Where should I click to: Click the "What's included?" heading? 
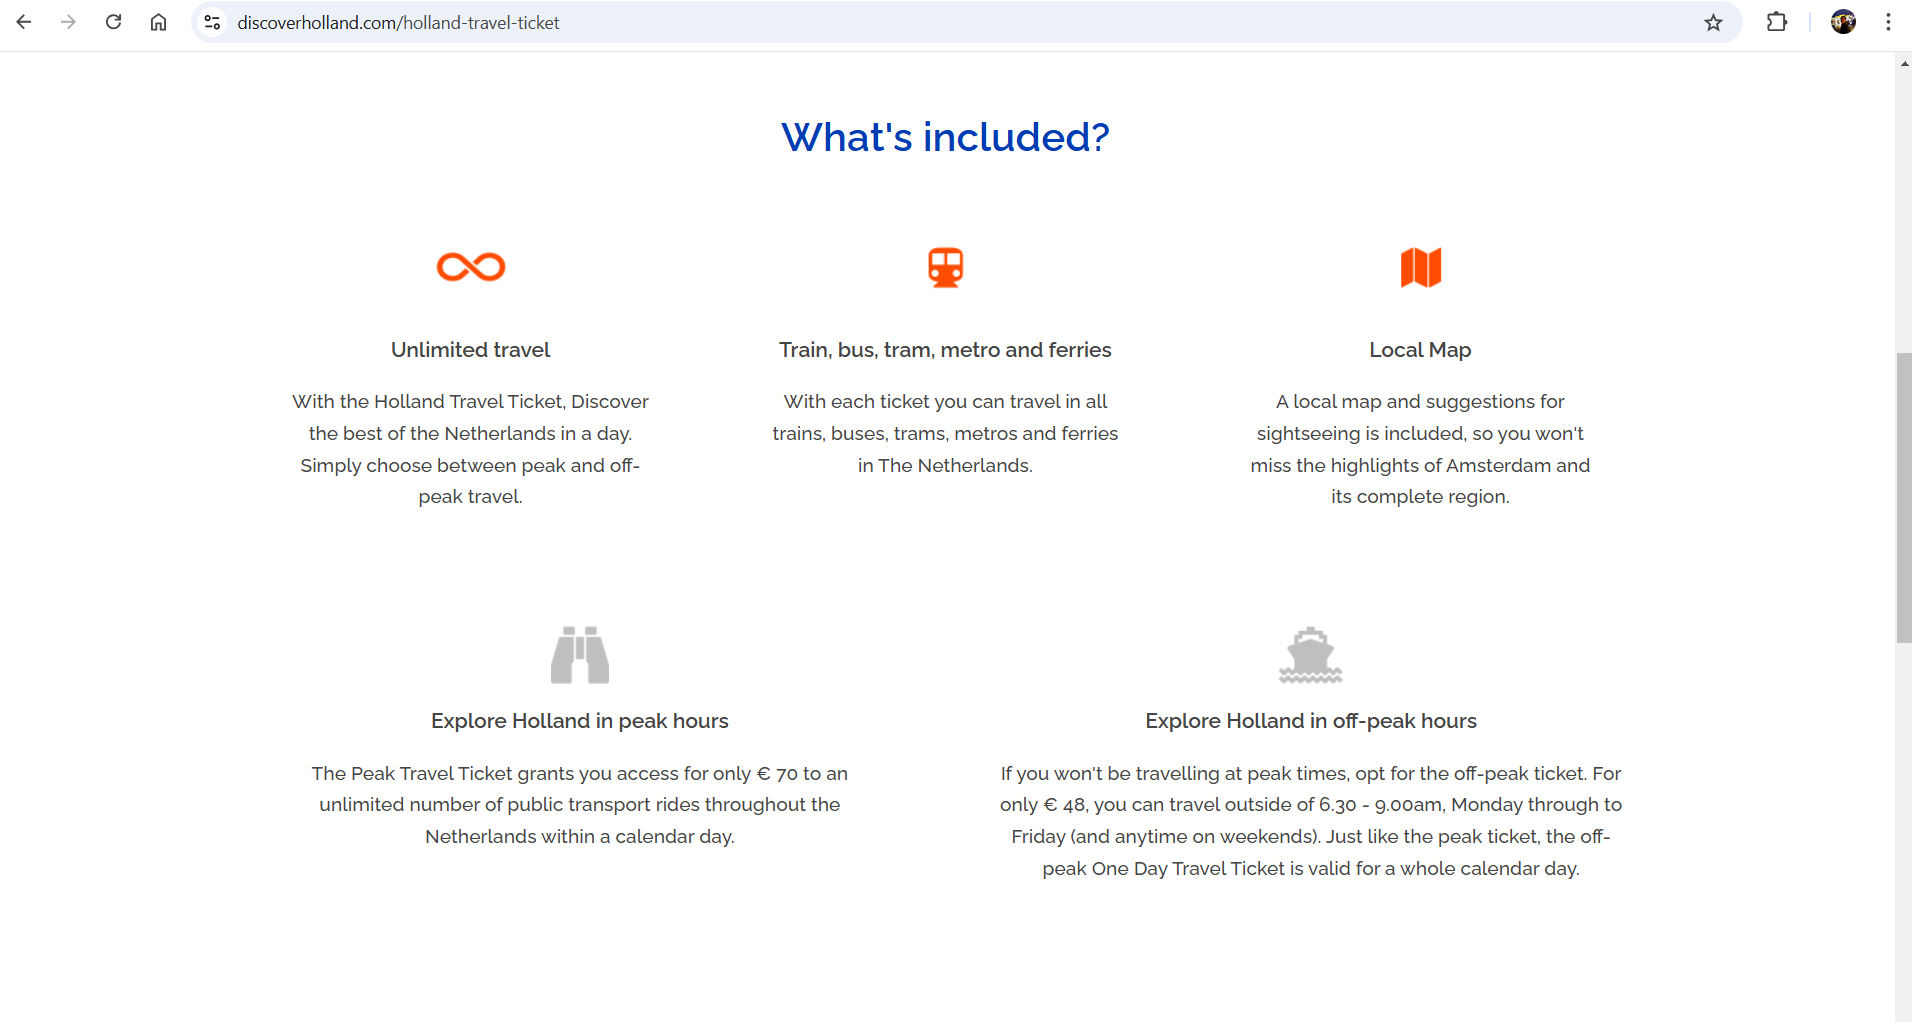[x=945, y=137]
